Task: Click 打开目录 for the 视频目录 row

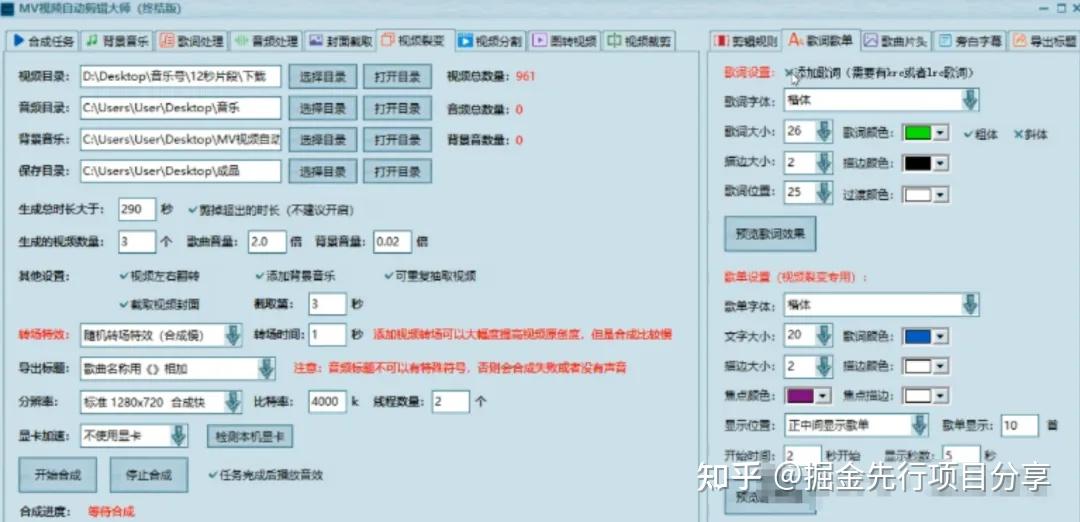Action: (x=397, y=76)
